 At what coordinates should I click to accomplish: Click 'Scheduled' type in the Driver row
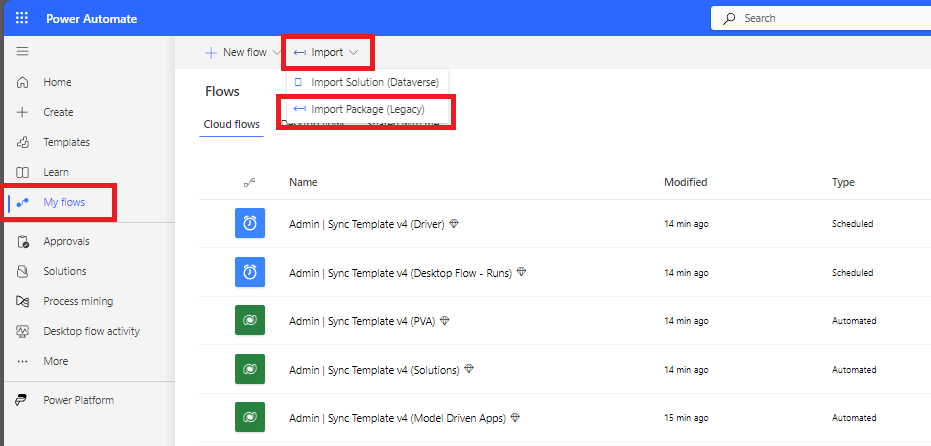click(x=853, y=224)
